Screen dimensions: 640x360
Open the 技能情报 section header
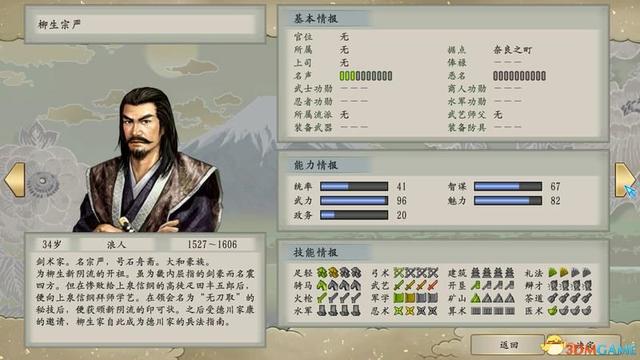(316, 252)
